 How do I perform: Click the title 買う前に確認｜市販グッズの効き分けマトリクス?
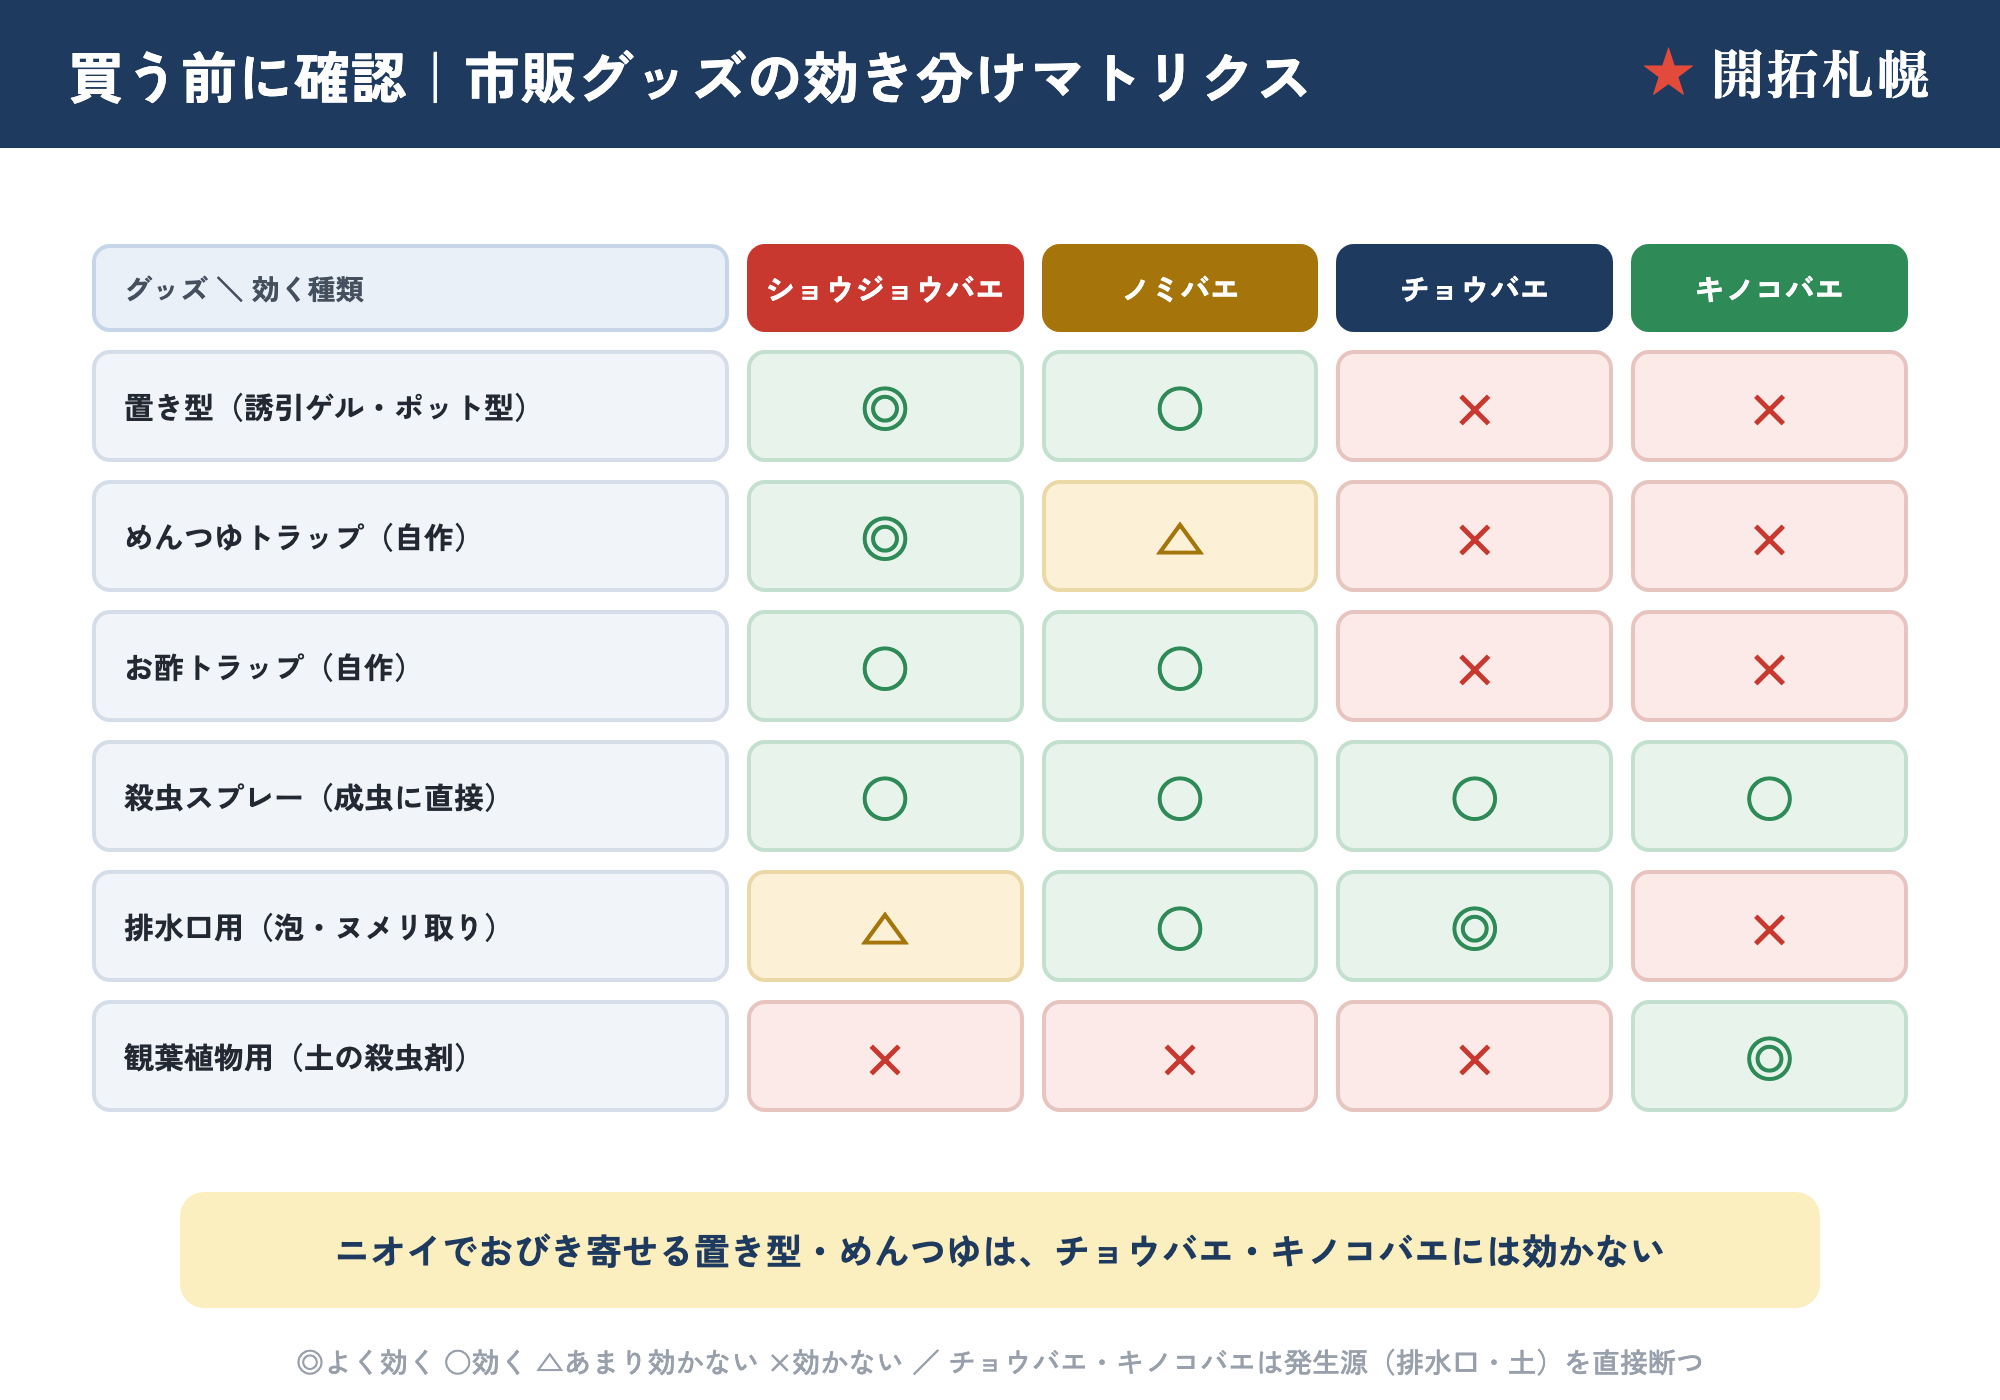point(689,77)
